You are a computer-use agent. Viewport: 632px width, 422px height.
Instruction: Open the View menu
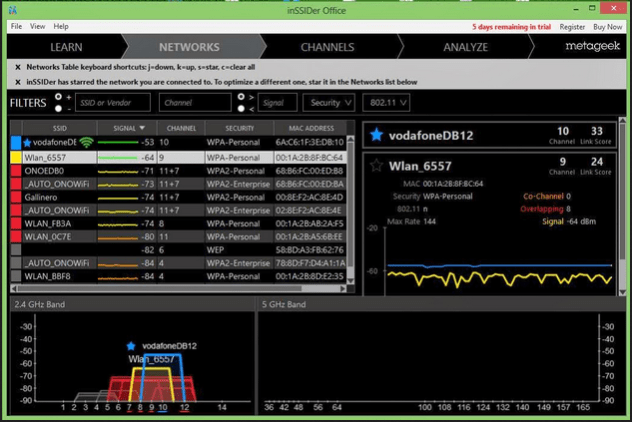pos(37,26)
